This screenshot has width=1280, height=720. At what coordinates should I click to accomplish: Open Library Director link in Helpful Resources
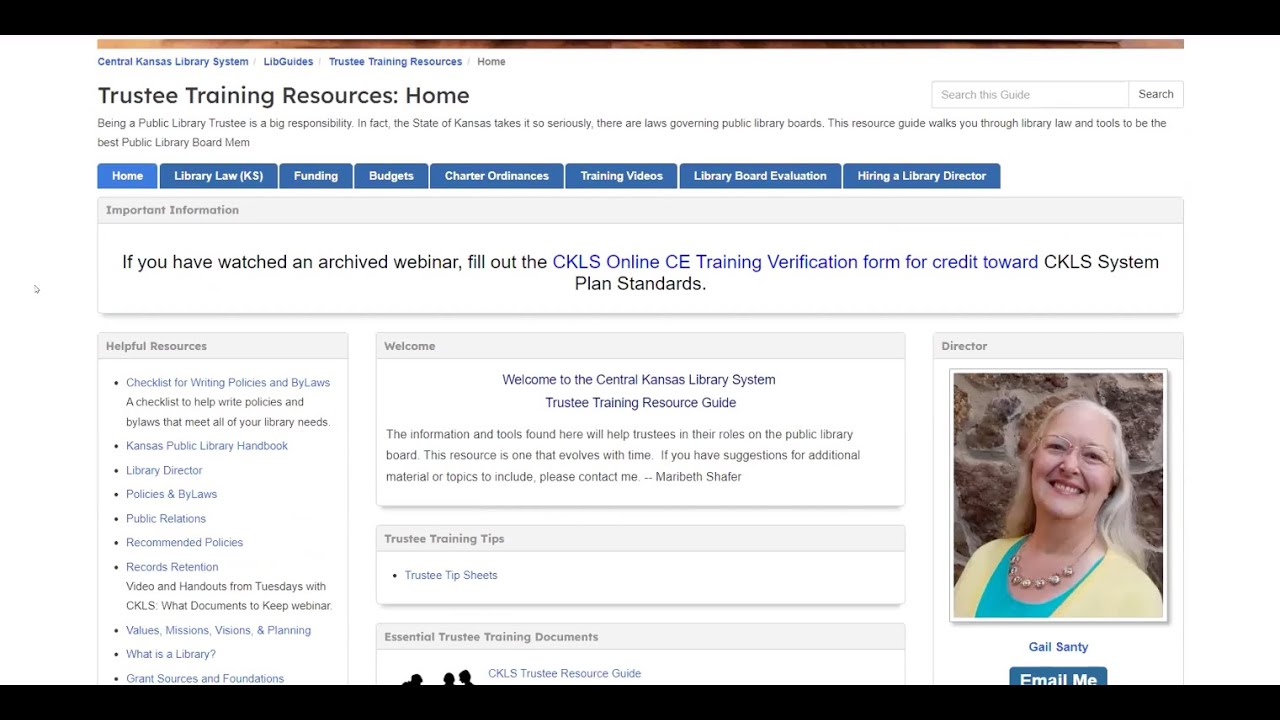coord(164,470)
